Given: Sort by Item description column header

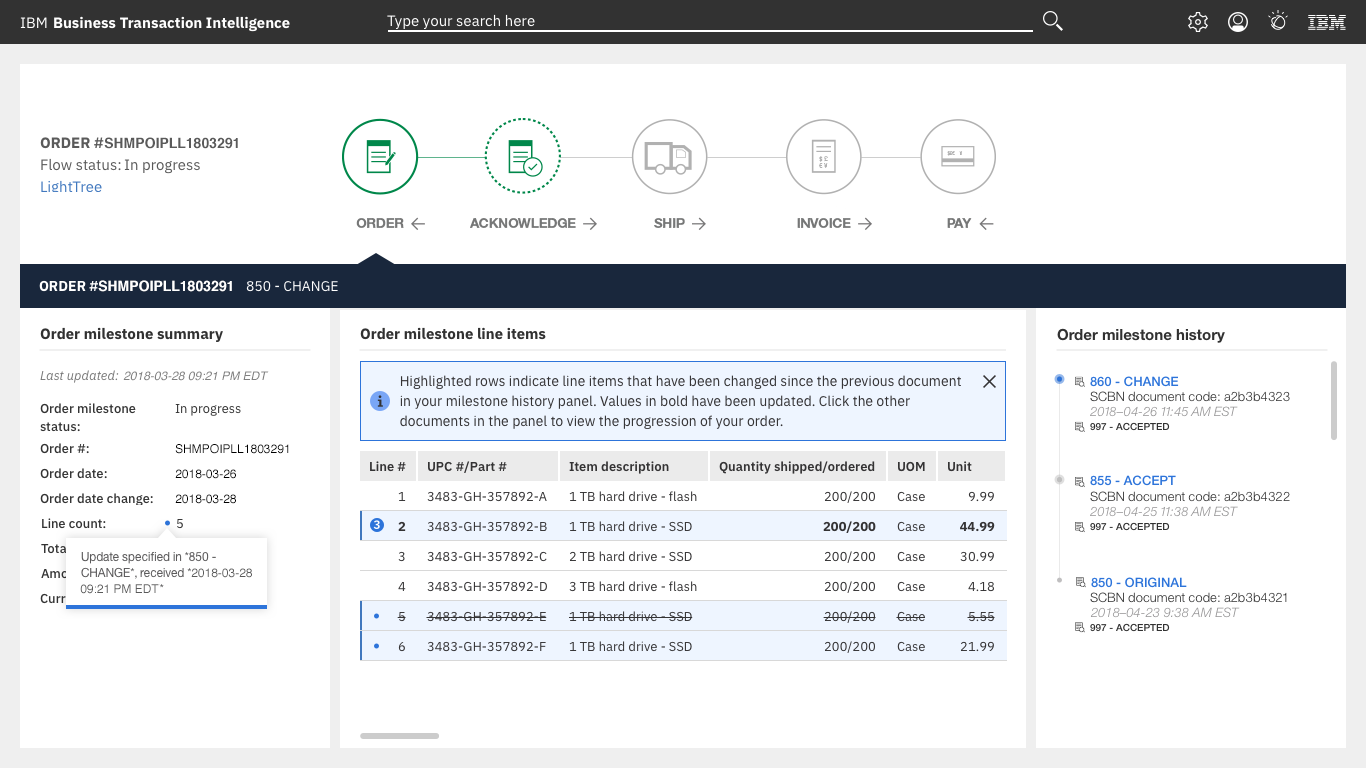Looking at the screenshot, I should coord(634,466).
